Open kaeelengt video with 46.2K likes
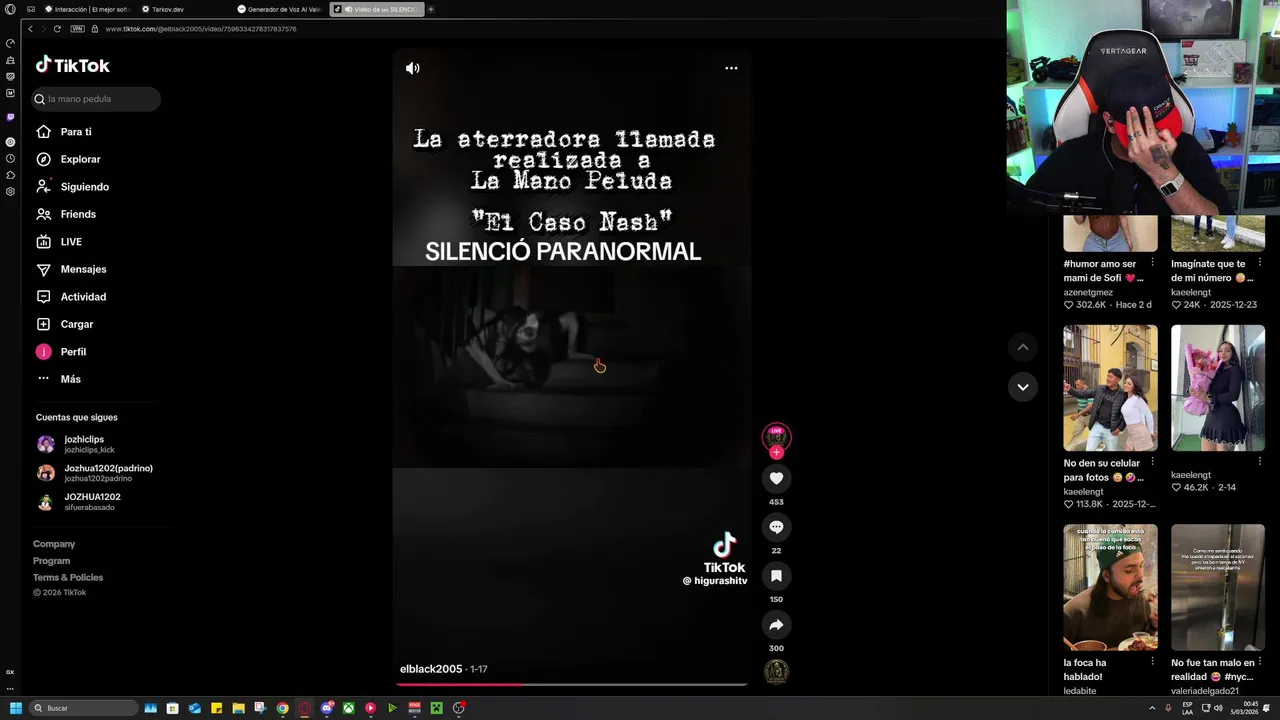 1218,388
